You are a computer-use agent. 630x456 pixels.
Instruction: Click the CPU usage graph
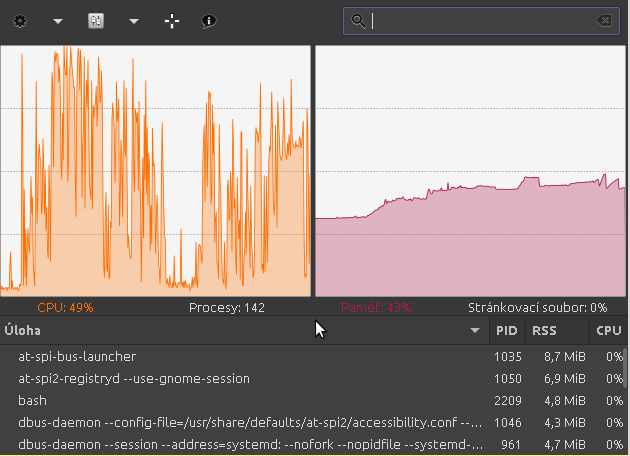point(155,170)
